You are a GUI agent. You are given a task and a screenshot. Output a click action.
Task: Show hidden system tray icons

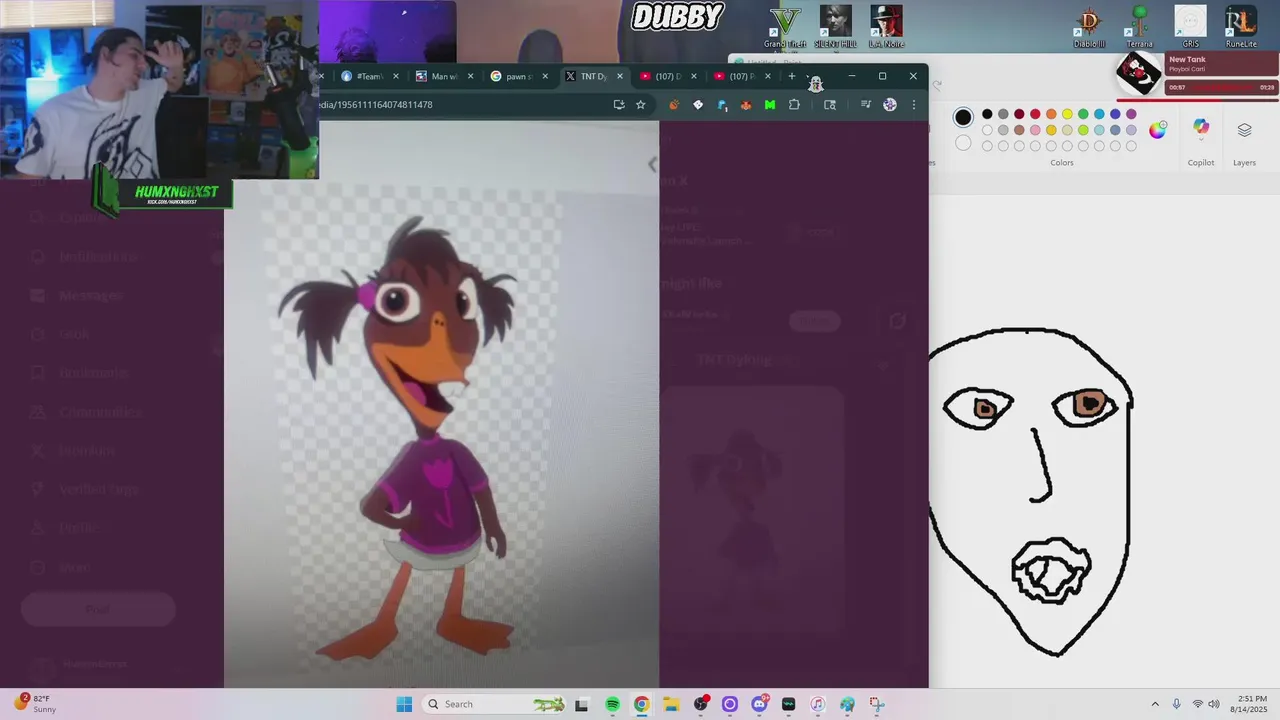pos(1155,704)
